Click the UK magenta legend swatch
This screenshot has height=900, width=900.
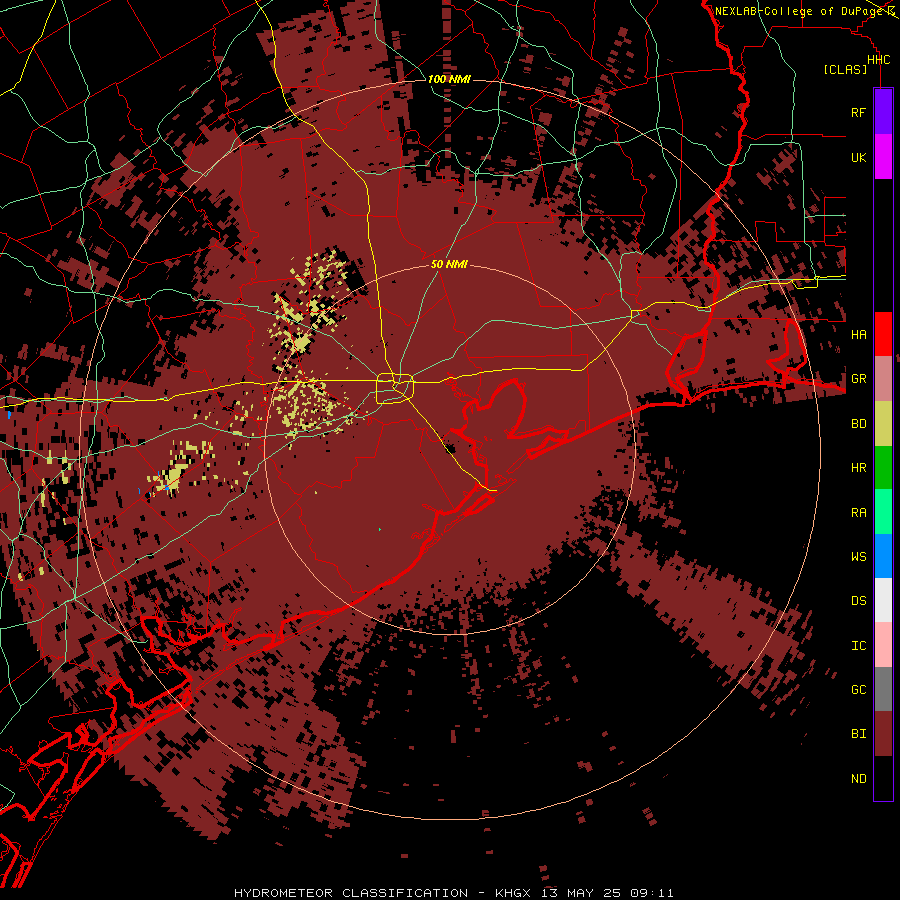pyautogui.click(x=883, y=157)
